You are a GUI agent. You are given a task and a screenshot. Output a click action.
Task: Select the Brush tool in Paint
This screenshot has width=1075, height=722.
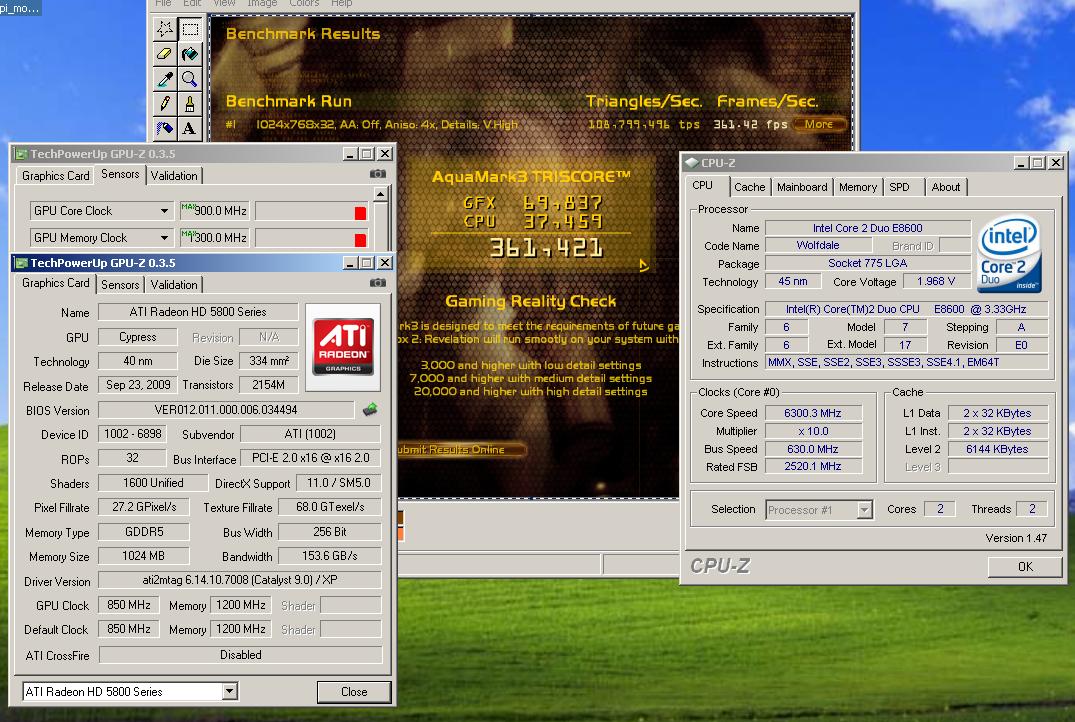pos(190,104)
